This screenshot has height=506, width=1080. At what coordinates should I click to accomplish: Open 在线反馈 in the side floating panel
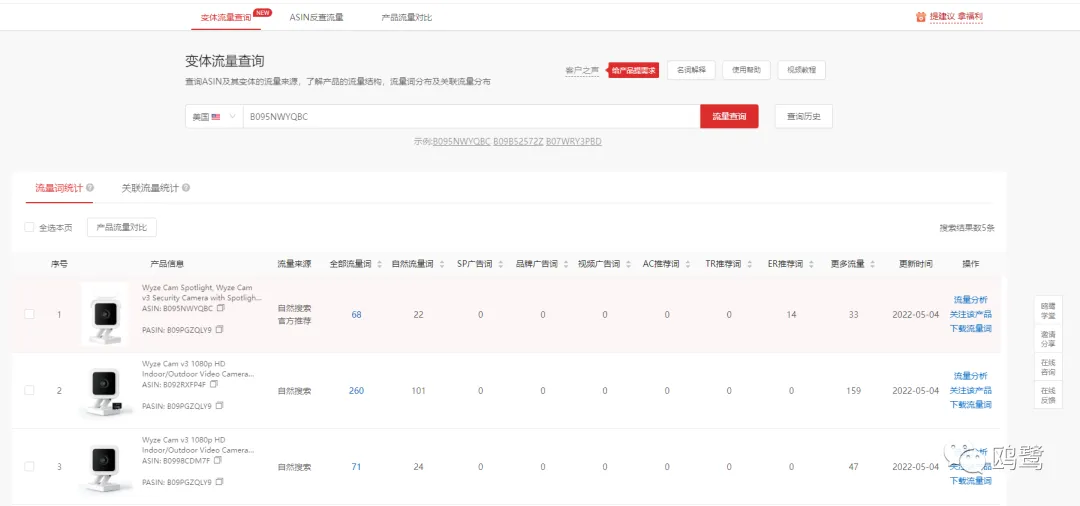click(1048, 394)
